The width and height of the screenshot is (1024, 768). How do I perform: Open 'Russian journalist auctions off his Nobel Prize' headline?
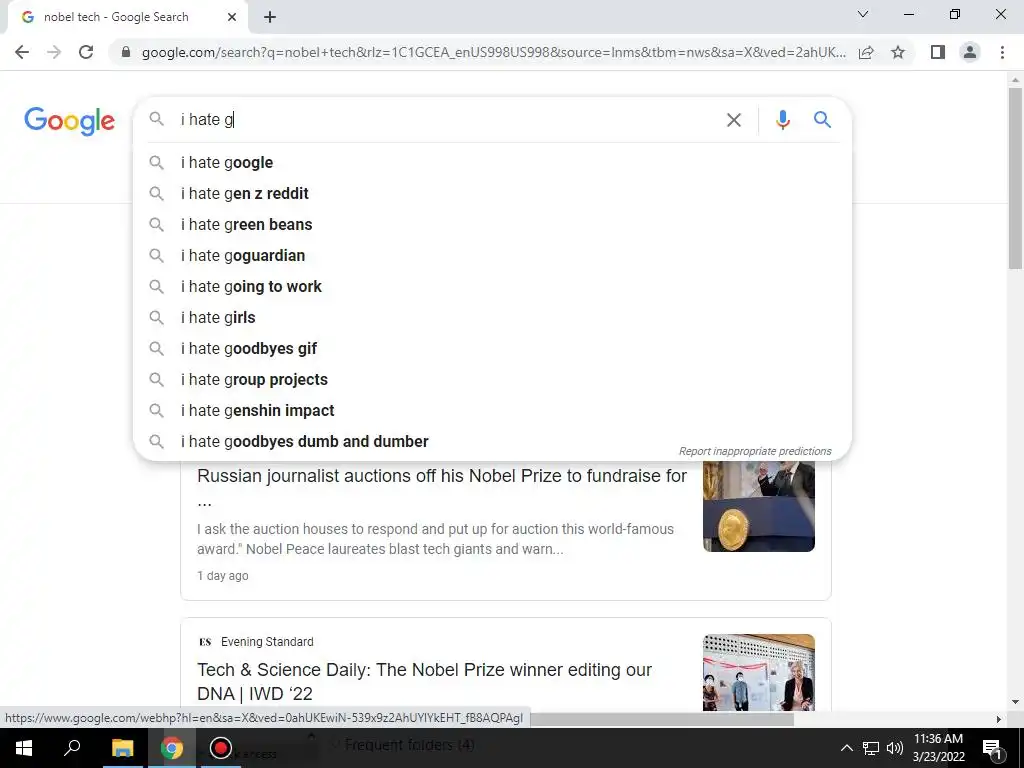click(441, 488)
